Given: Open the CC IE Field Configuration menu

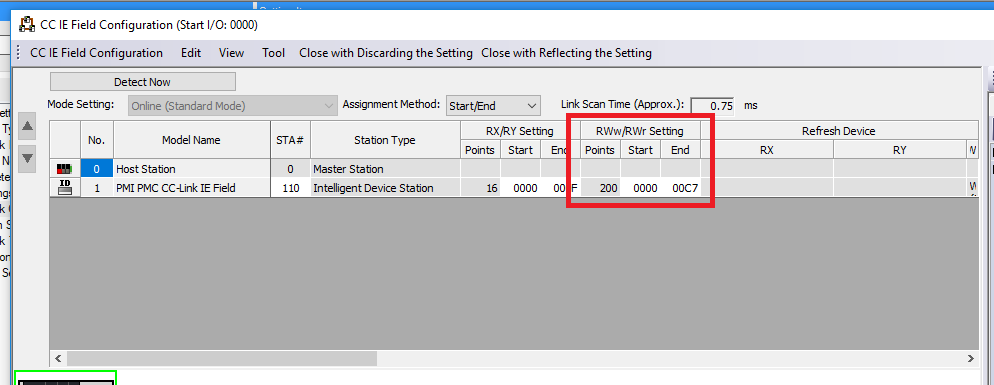Looking at the screenshot, I should coord(96,53).
